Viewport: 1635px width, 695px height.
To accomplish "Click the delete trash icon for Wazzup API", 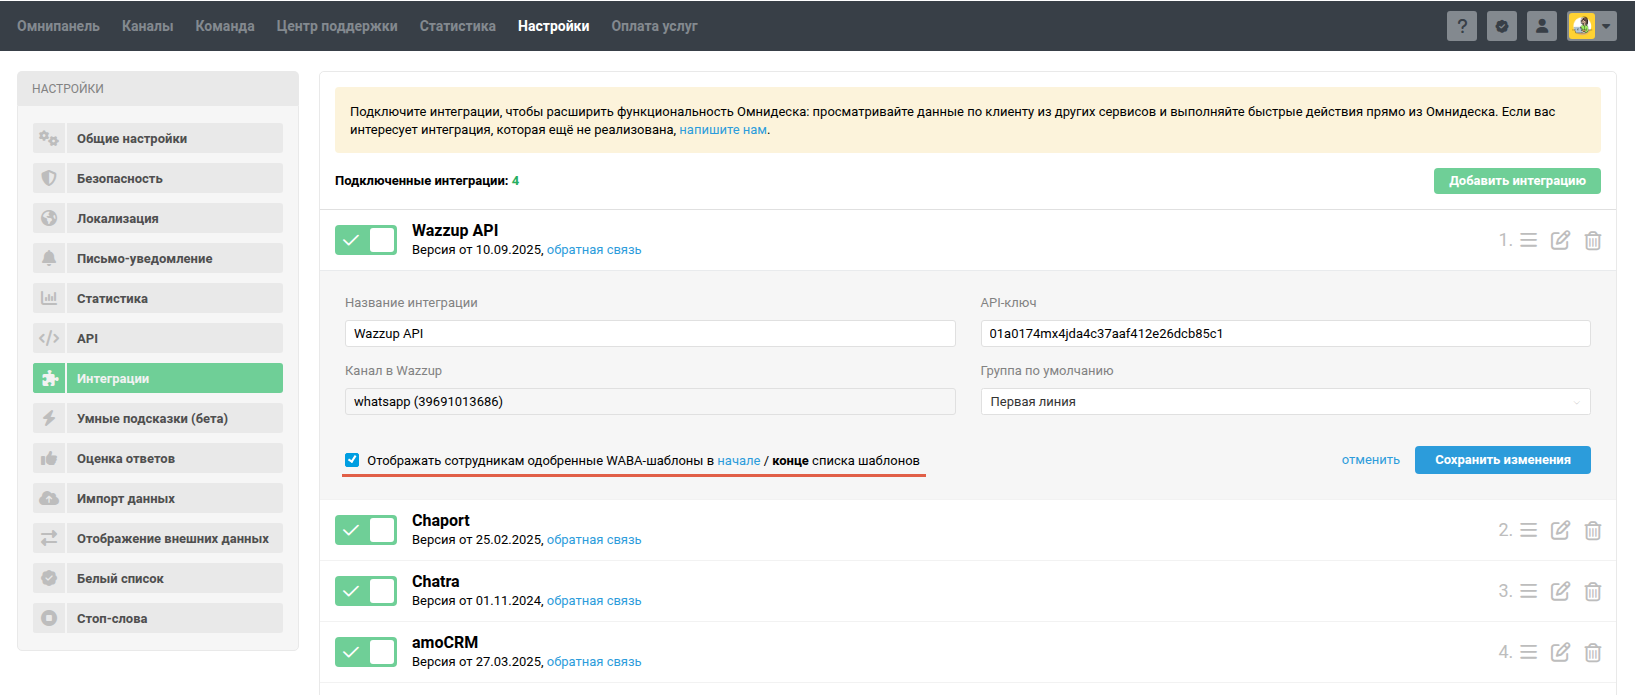I will point(1593,240).
